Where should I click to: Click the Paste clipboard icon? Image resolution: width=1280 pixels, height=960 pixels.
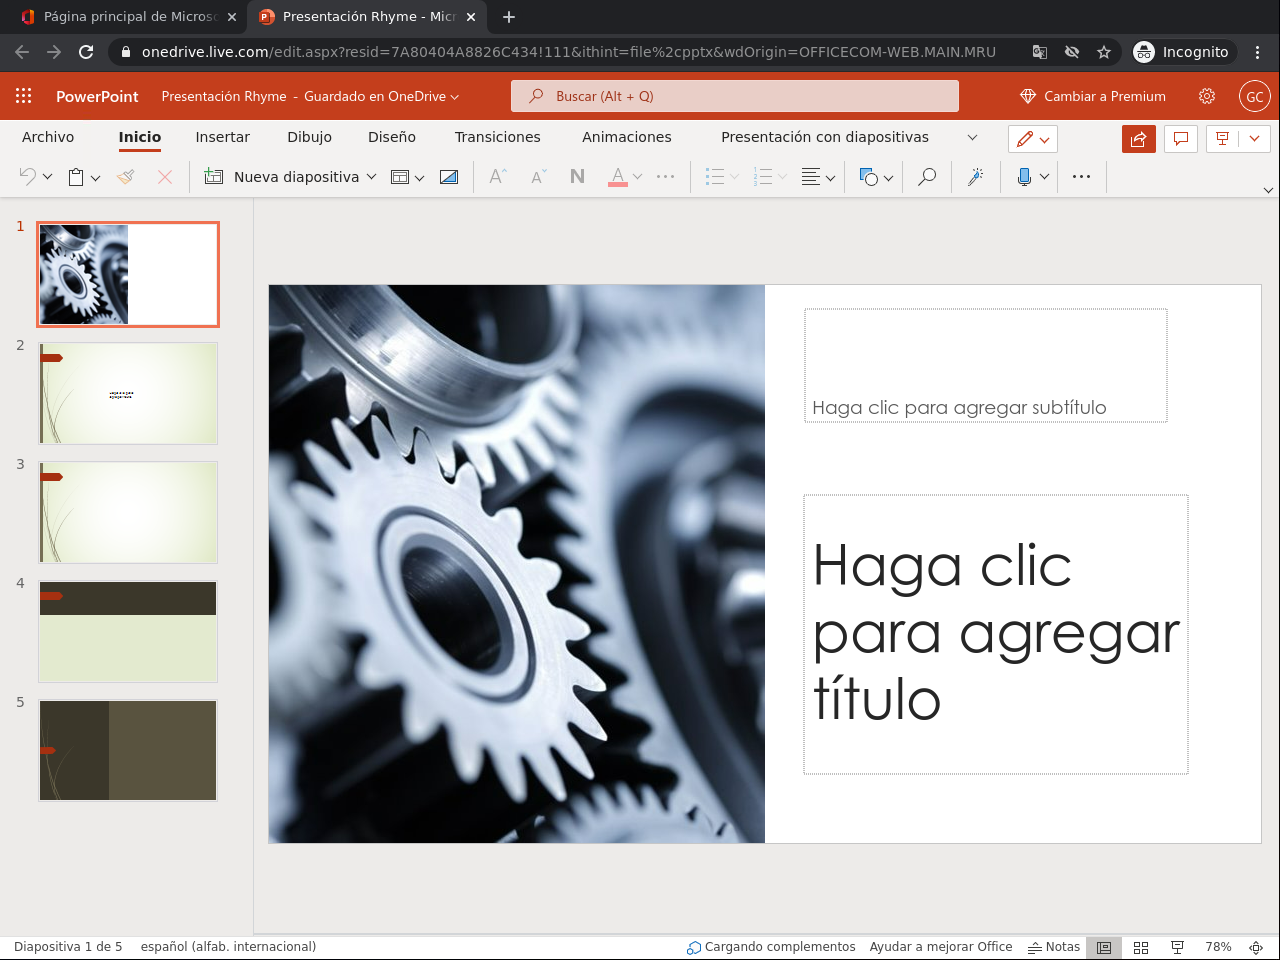click(76, 177)
